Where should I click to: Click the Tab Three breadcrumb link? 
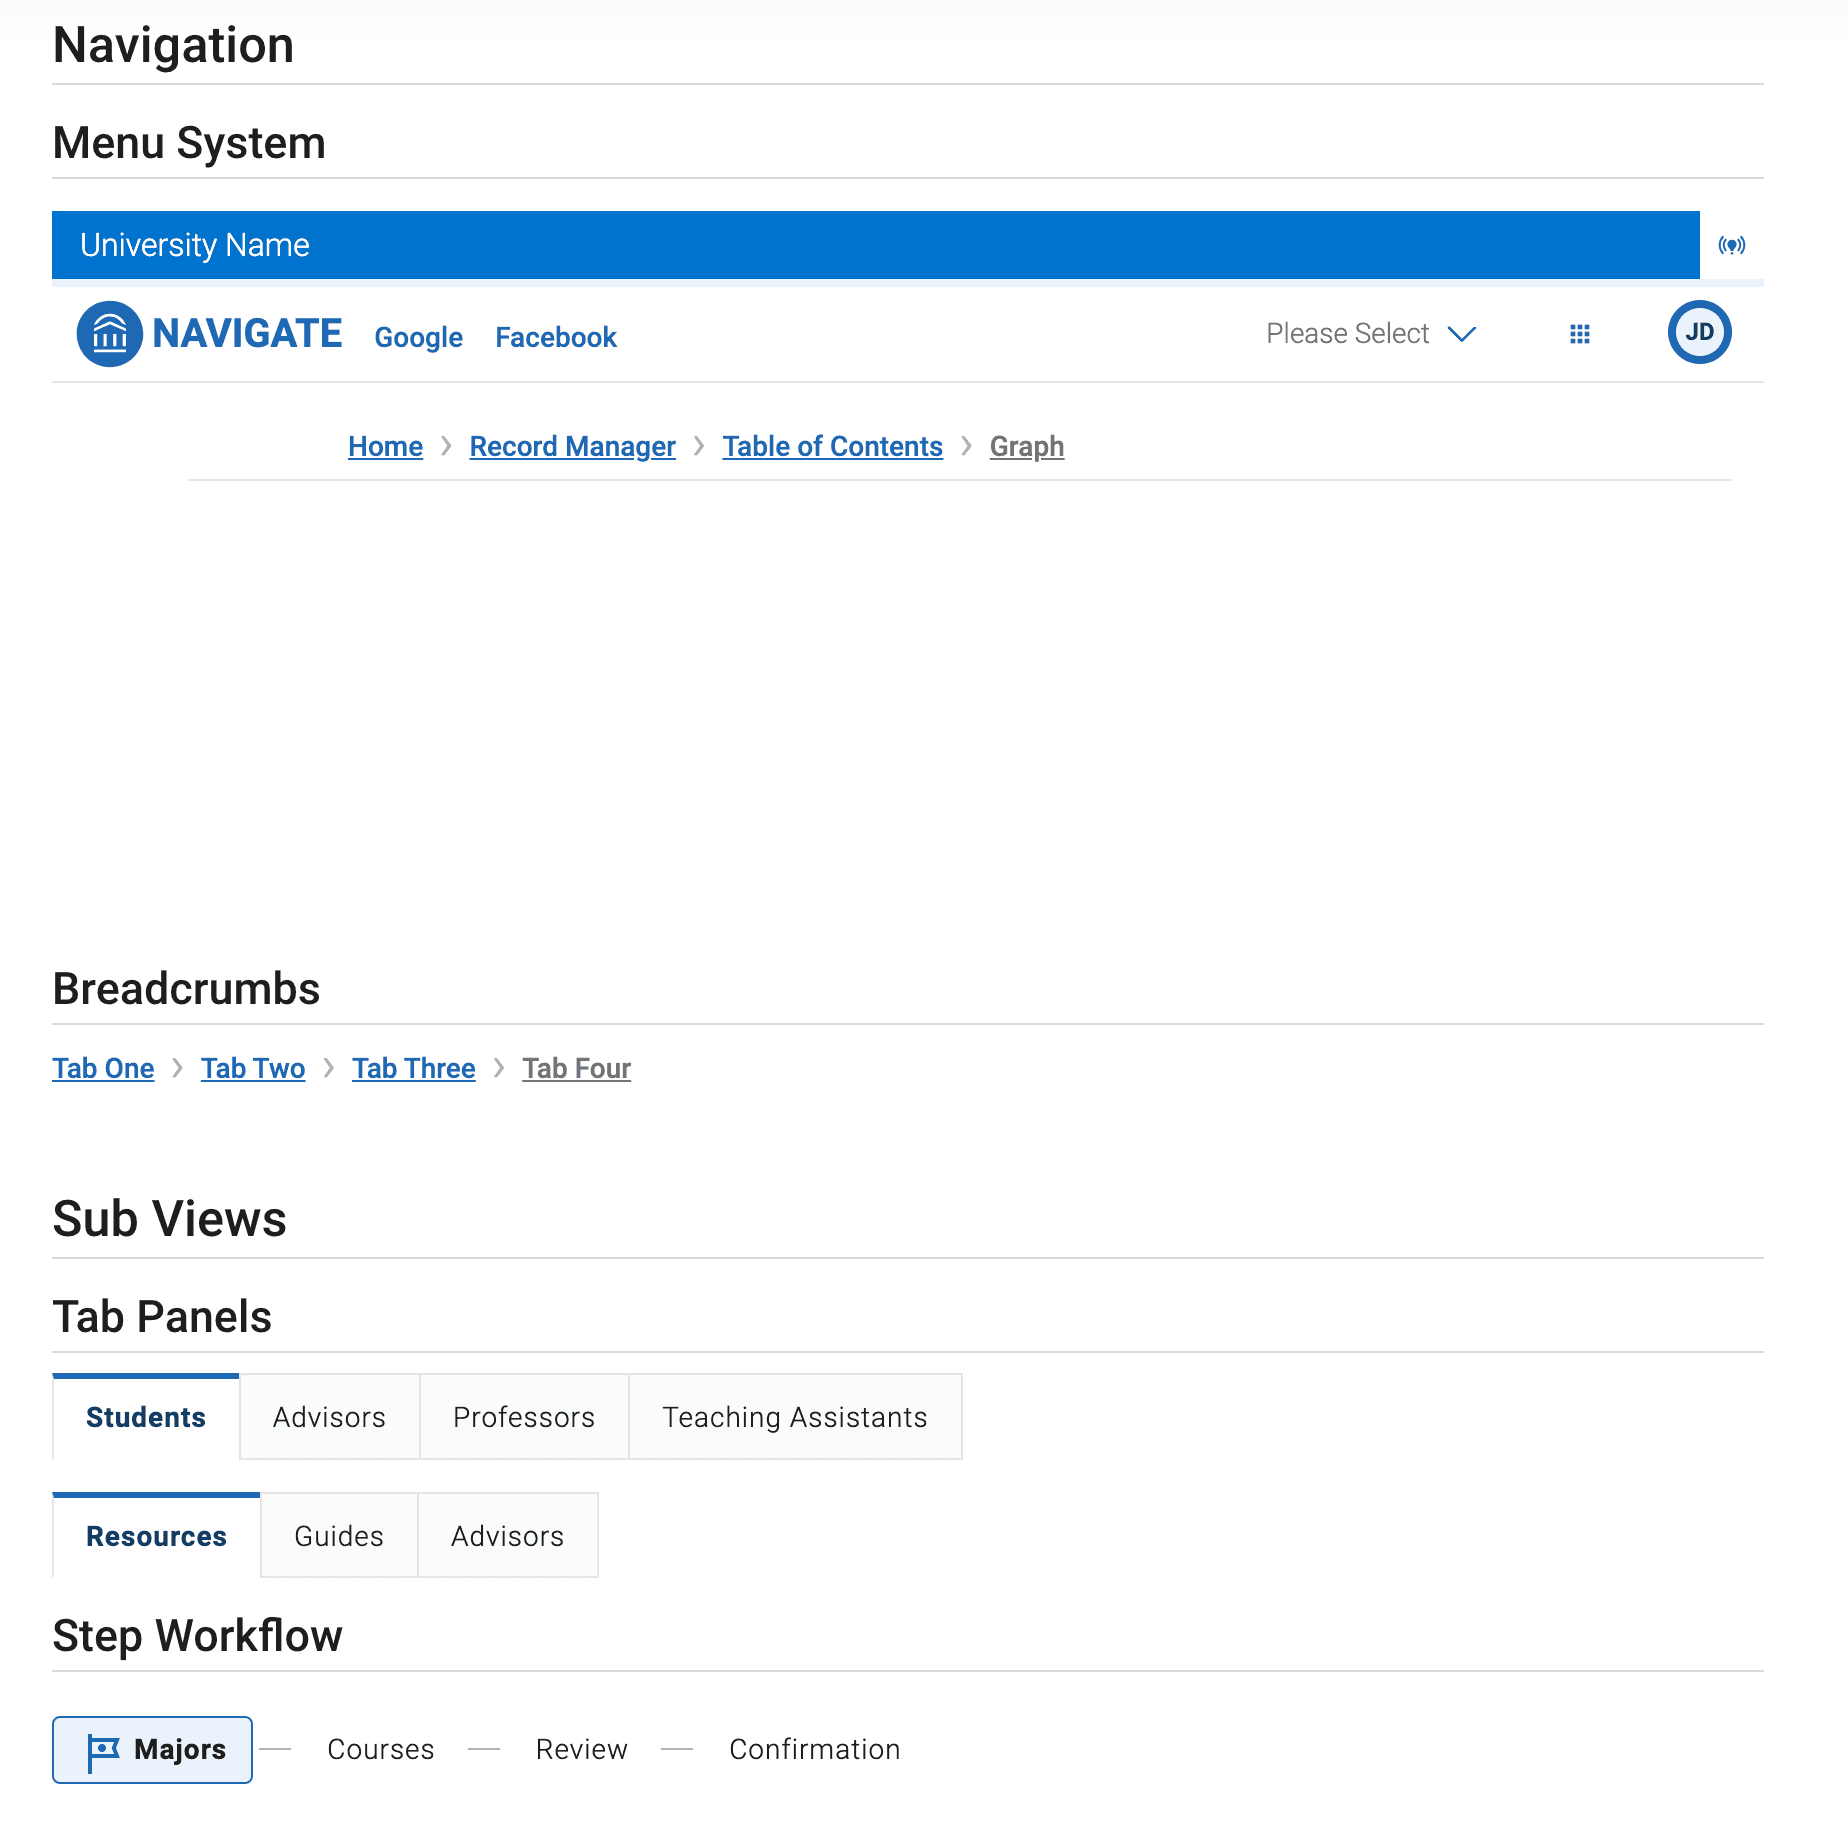(x=413, y=1068)
